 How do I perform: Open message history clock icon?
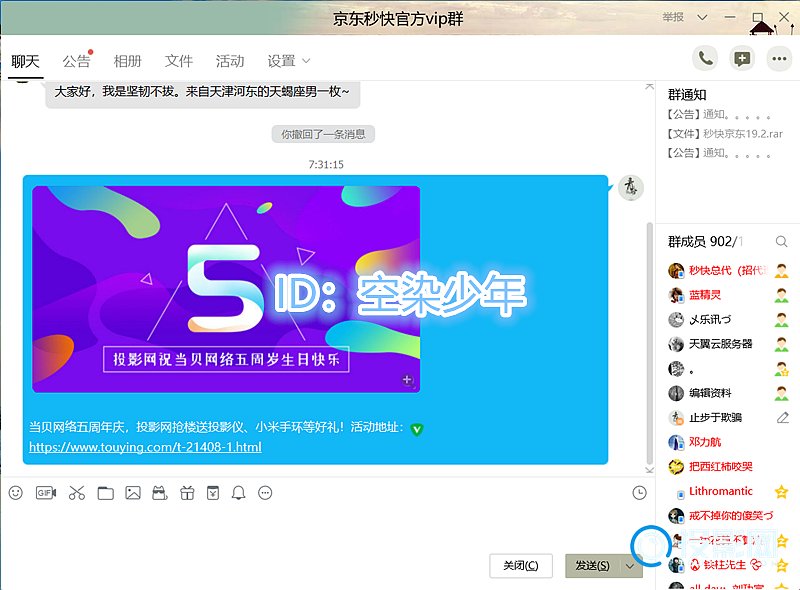click(639, 493)
